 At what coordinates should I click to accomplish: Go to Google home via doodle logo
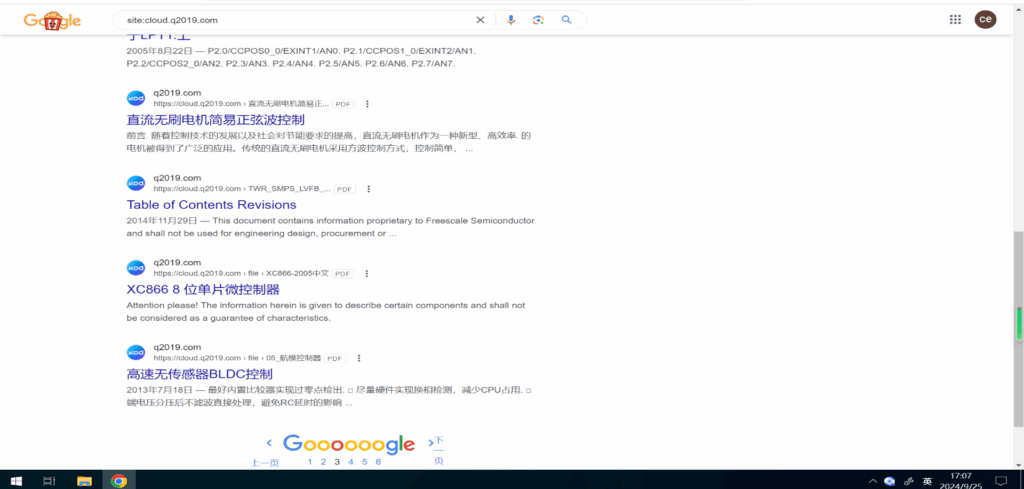pyautogui.click(x=52, y=20)
